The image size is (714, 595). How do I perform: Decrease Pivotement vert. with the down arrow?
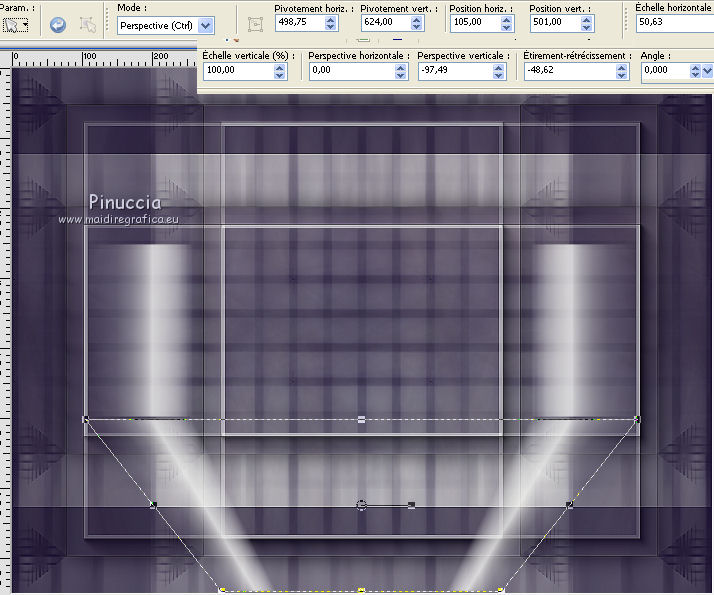coord(416,26)
